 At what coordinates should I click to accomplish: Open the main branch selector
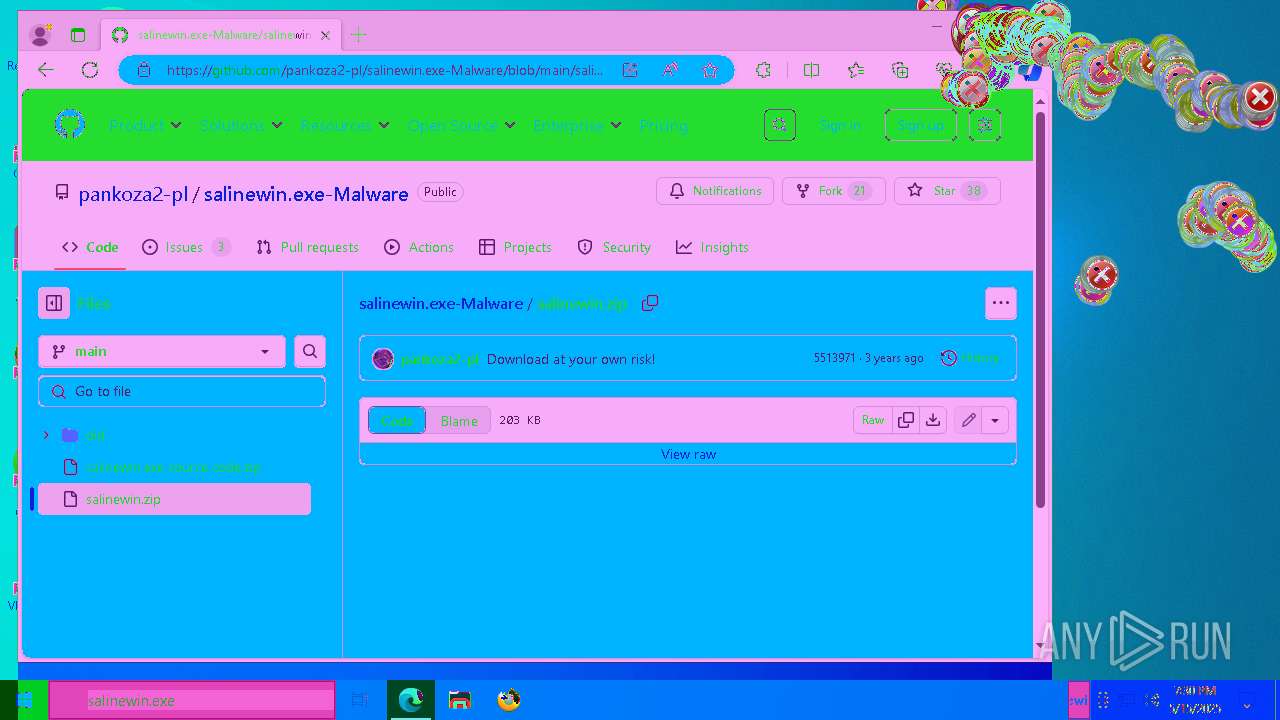point(162,351)
